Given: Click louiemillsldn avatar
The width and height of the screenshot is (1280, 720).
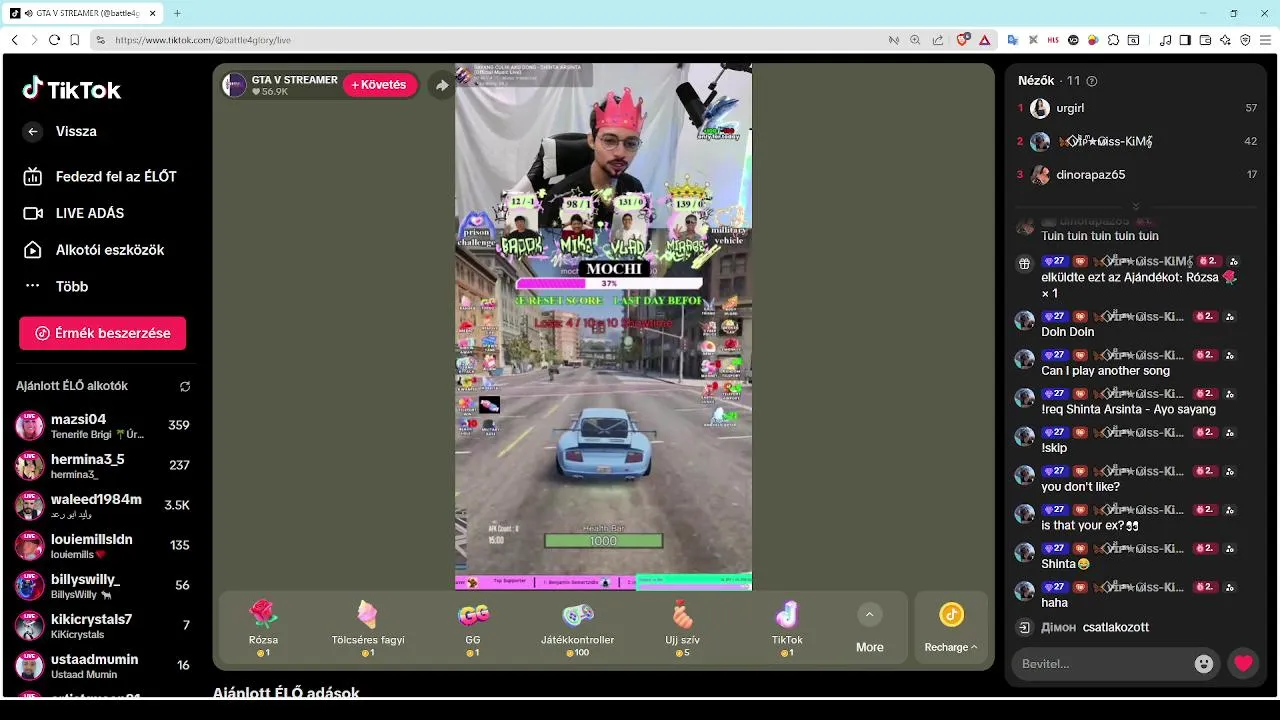Looking at the screenshot, I should 30,545.
